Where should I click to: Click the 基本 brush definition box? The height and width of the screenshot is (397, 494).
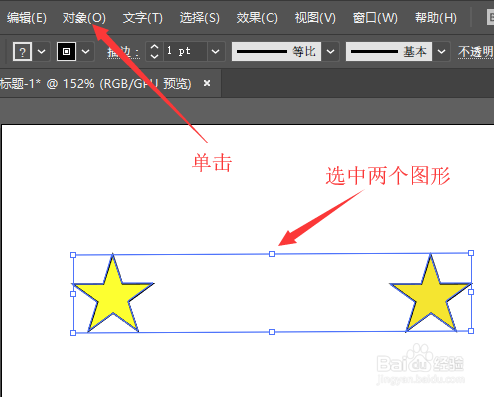[389, 51]
